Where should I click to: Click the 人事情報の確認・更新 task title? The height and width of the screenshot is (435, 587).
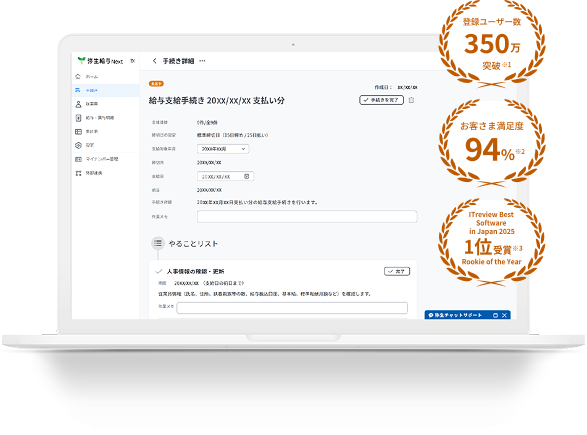click(x=195, y=271)
